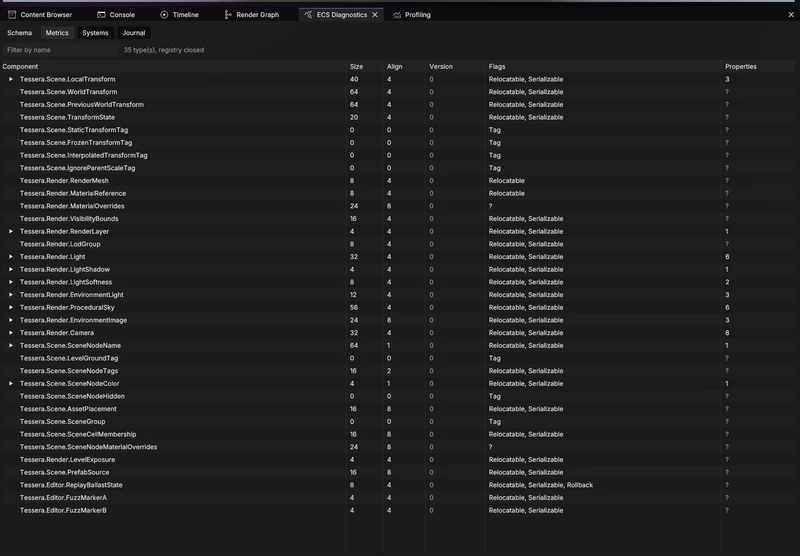
Task: Expand Tessera.Render.LightShadow row
Action: click(11, 269)
